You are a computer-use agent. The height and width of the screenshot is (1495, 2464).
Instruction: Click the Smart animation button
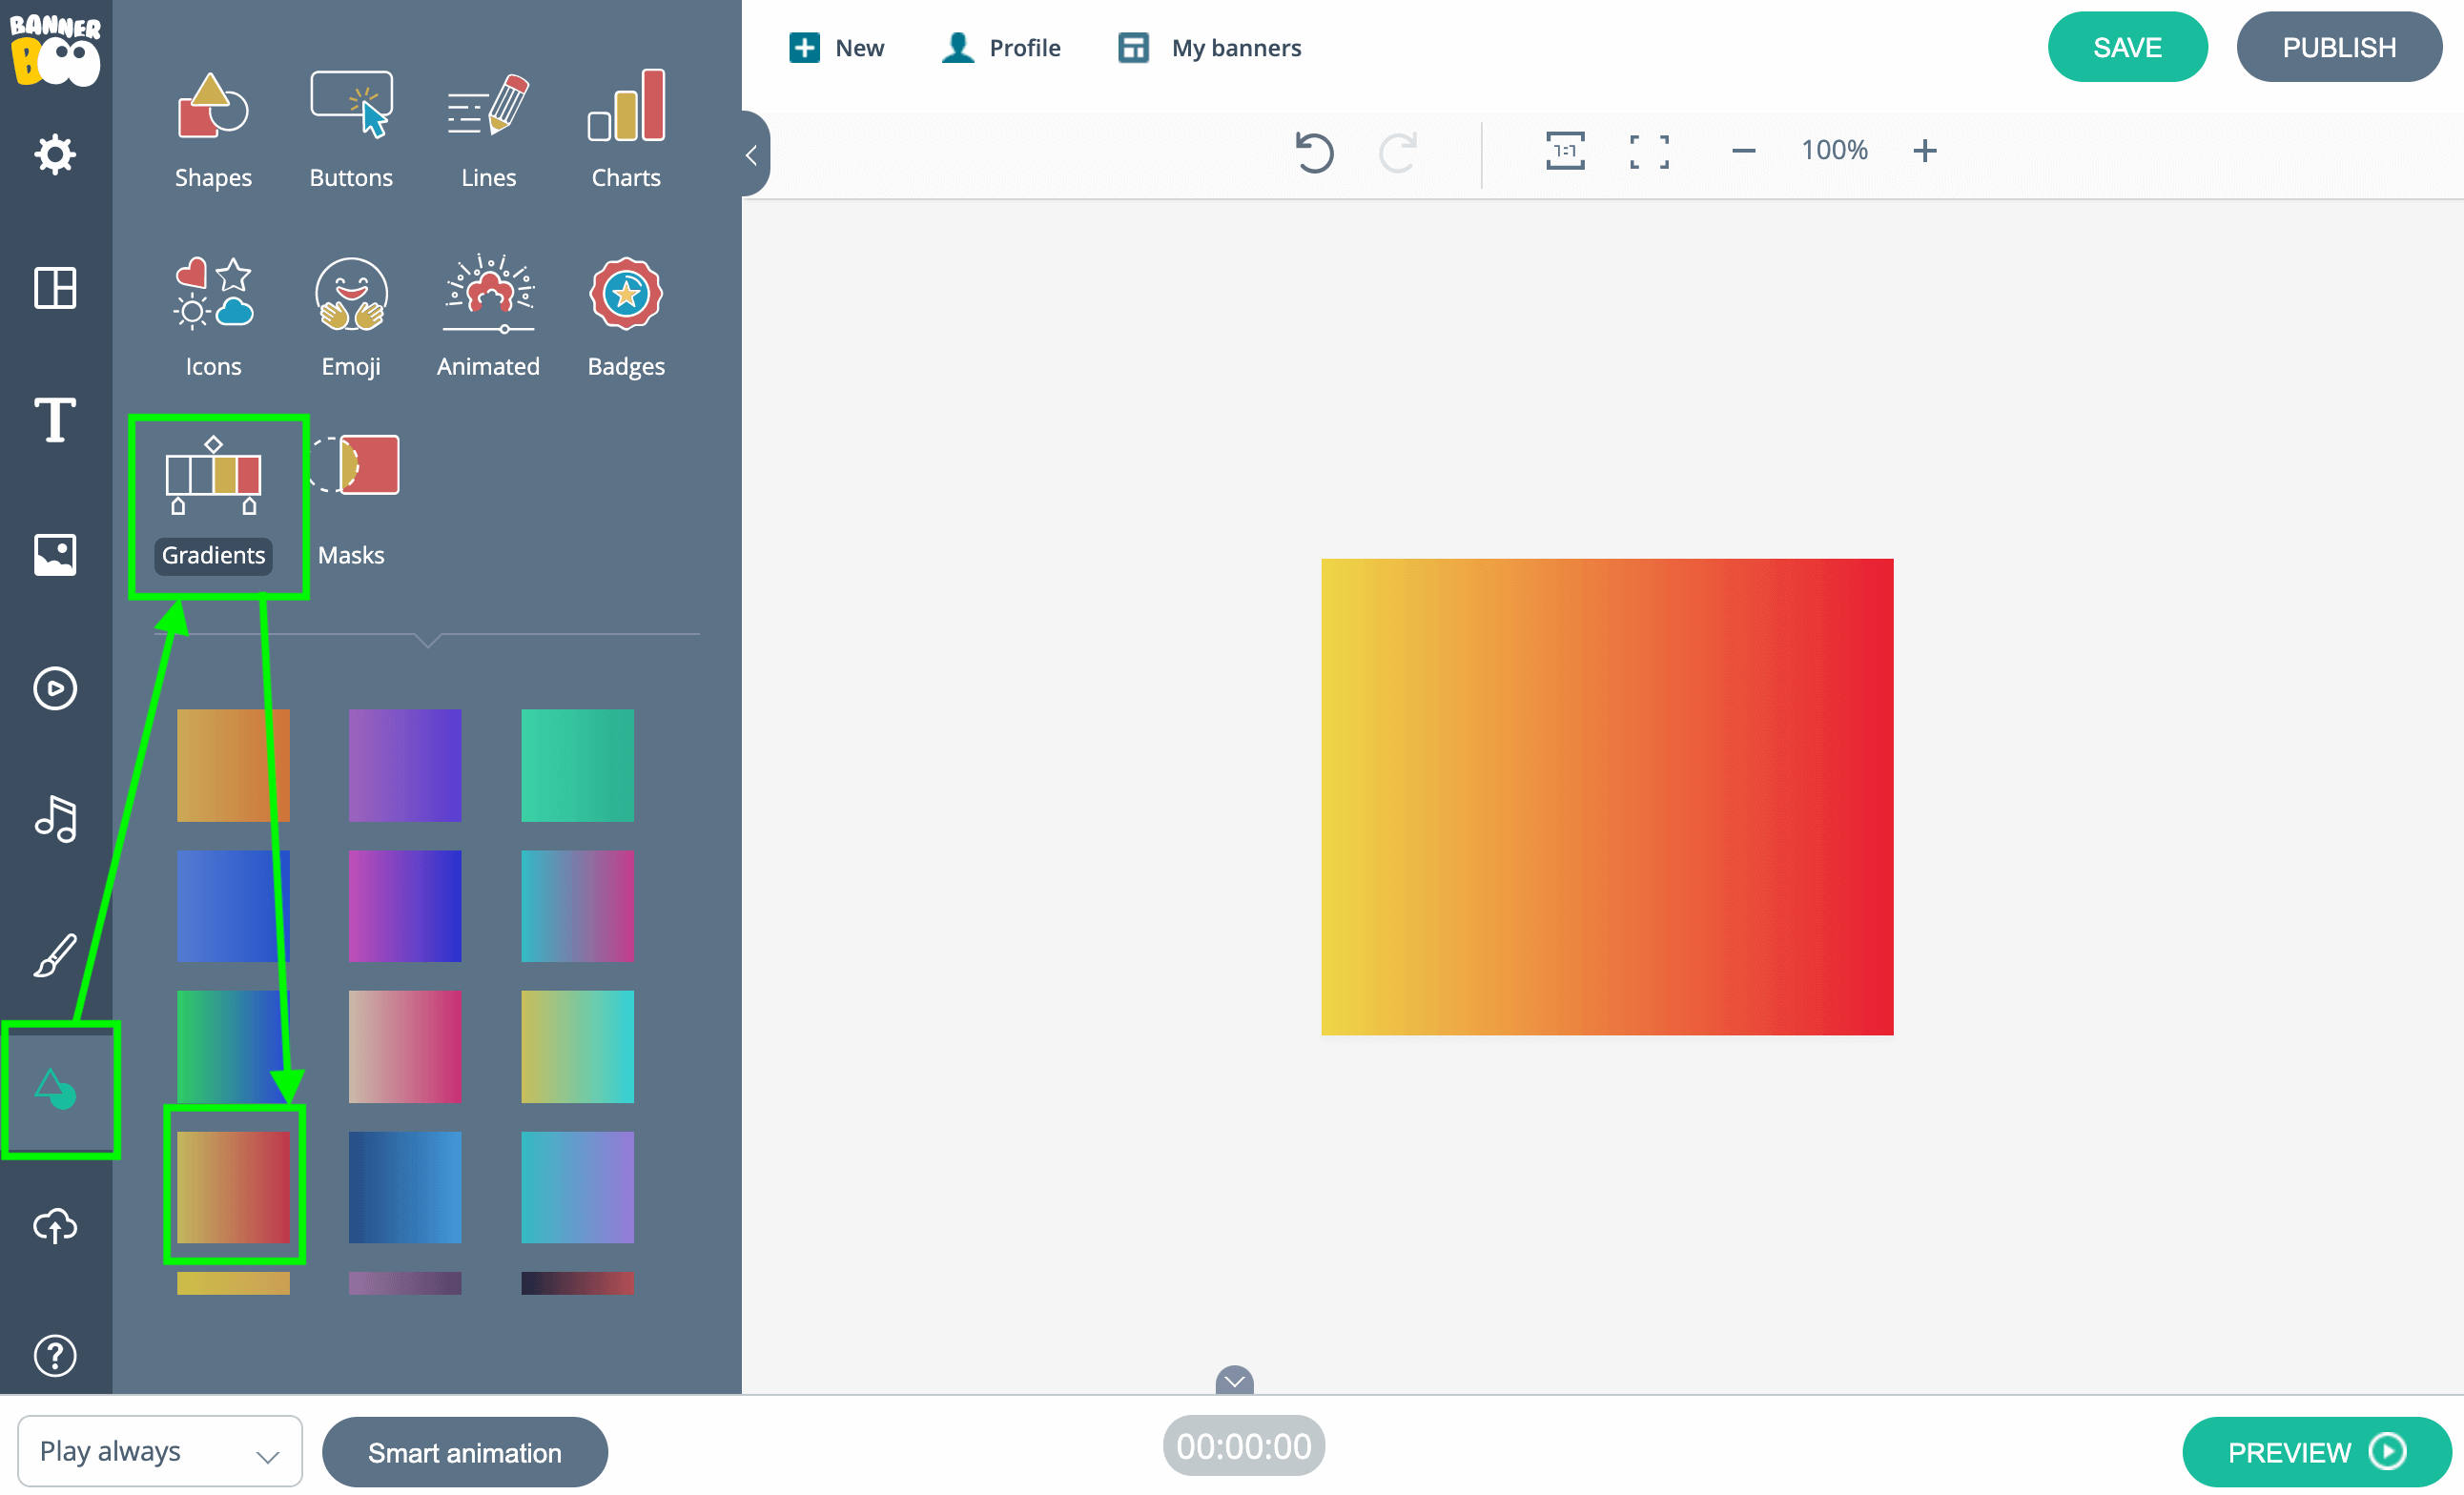465,1452
